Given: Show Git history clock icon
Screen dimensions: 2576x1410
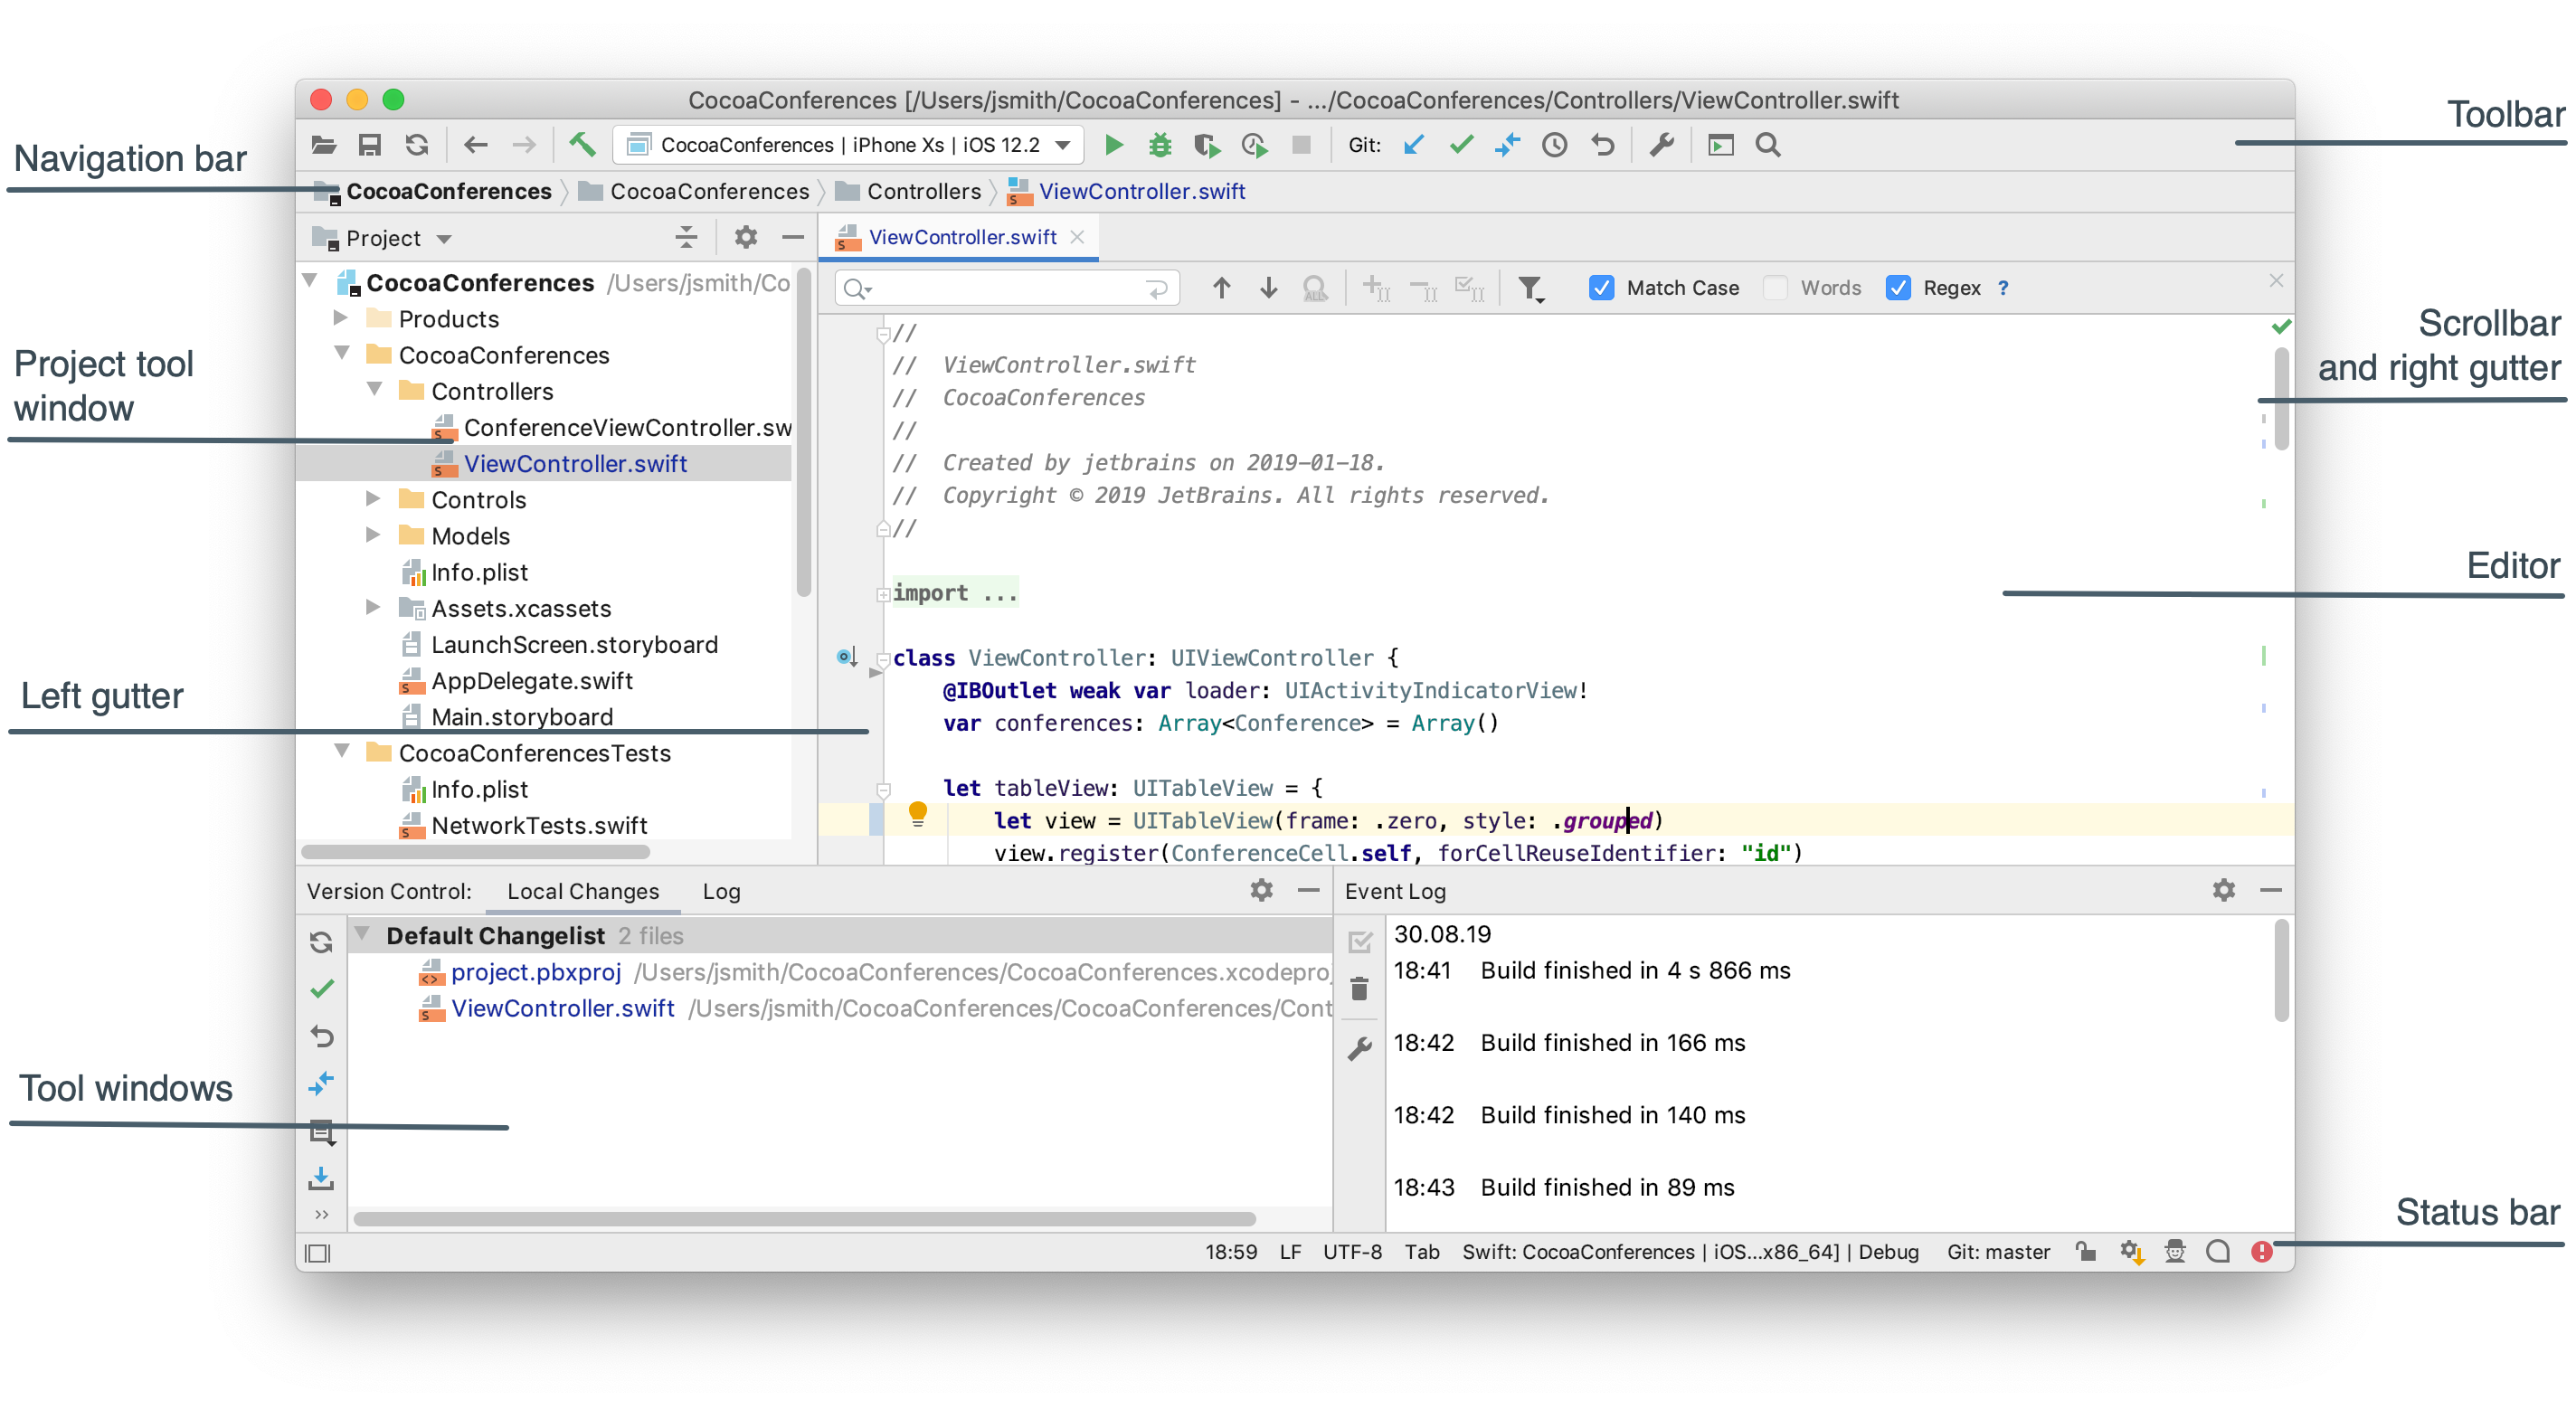Looking at the screenshot, I should point(1554,145).
